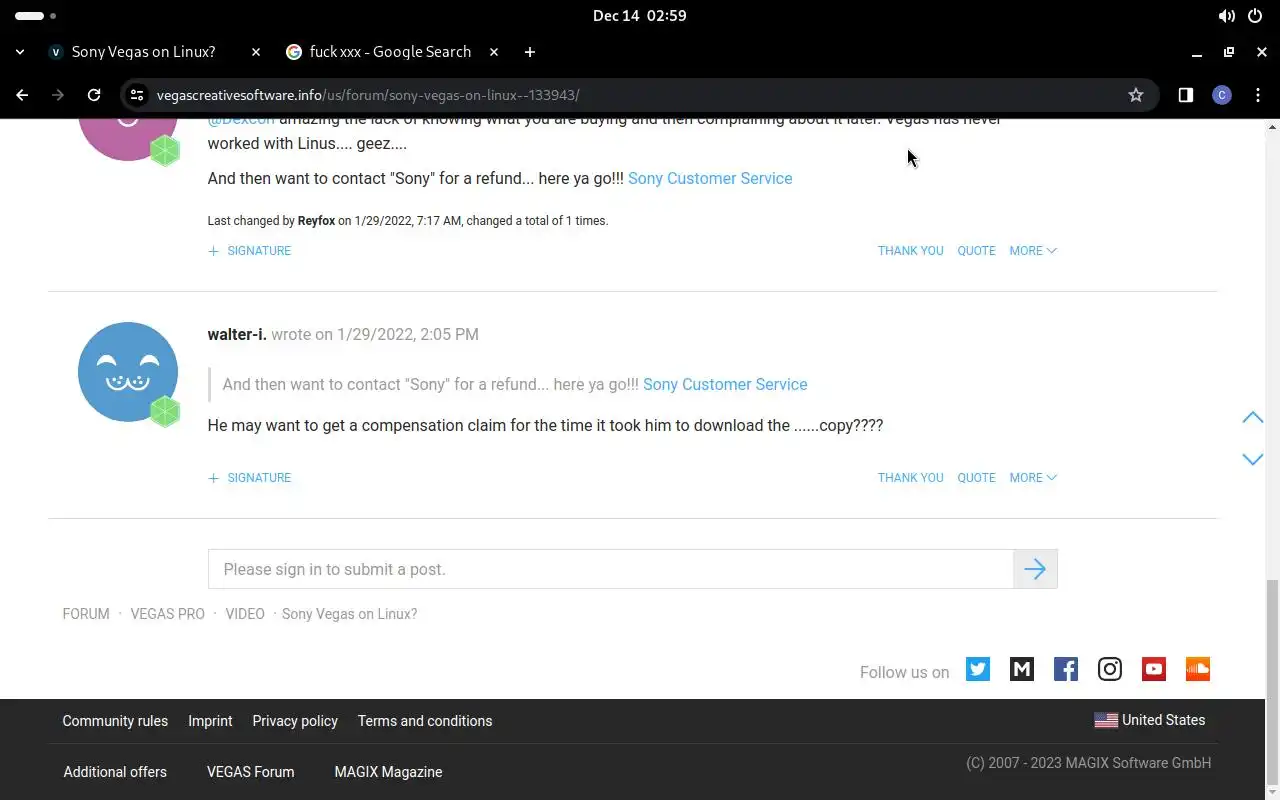
Task: Go to VIDEO breadcrumb
Action: 245,614
